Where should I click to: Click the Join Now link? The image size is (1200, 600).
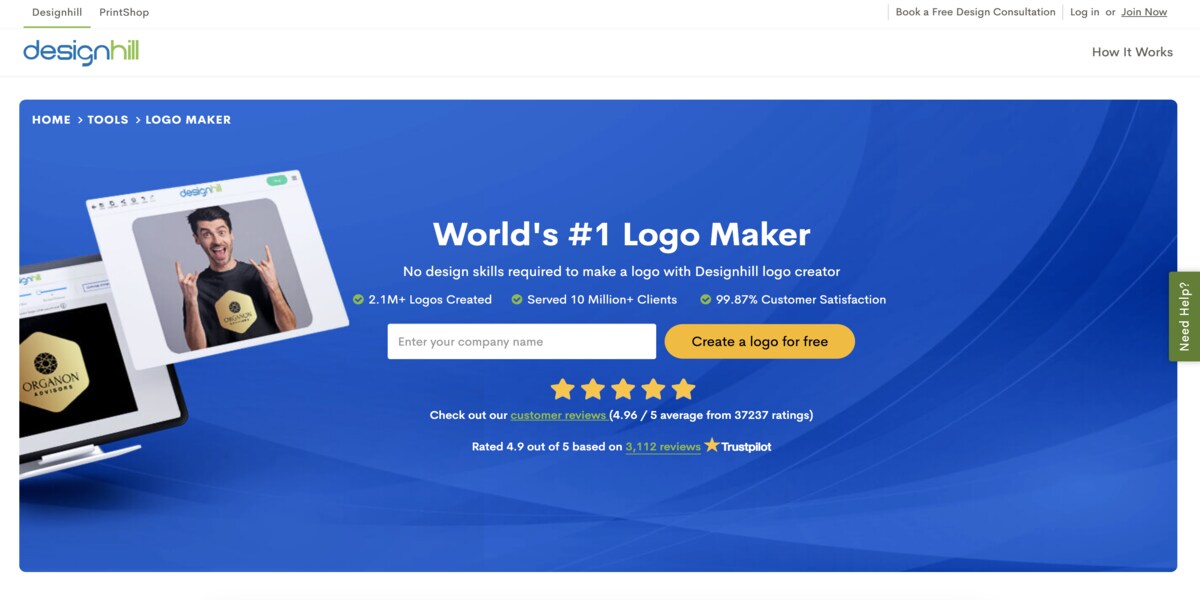tap(1144, 12)
